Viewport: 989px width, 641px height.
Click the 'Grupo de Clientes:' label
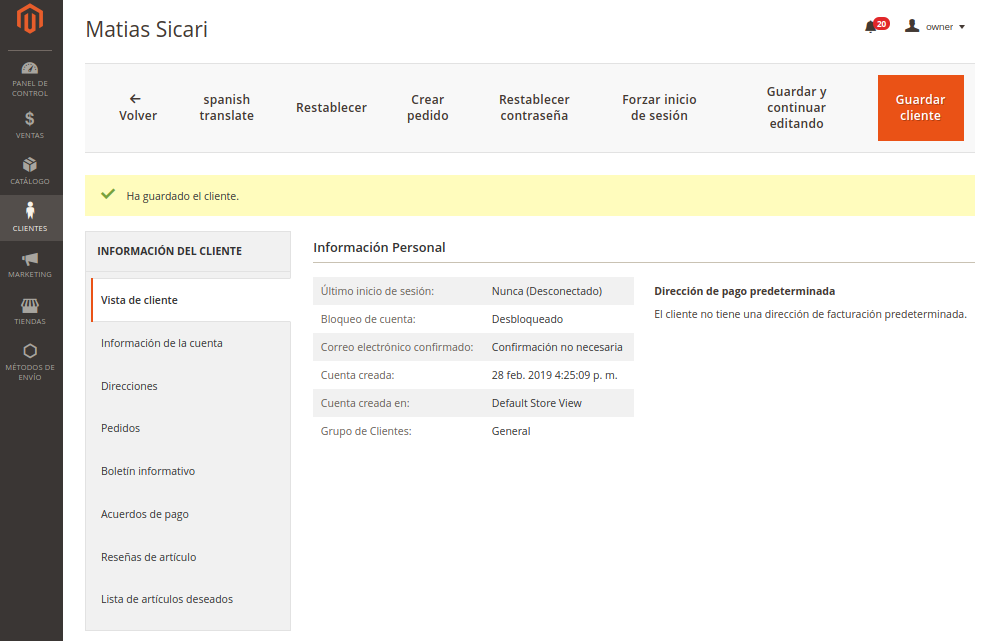click(366, 431)
